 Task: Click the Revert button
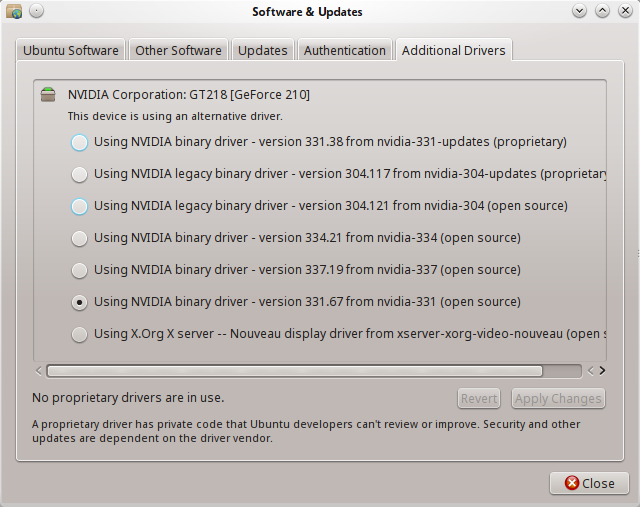click(x=479, y=398)
